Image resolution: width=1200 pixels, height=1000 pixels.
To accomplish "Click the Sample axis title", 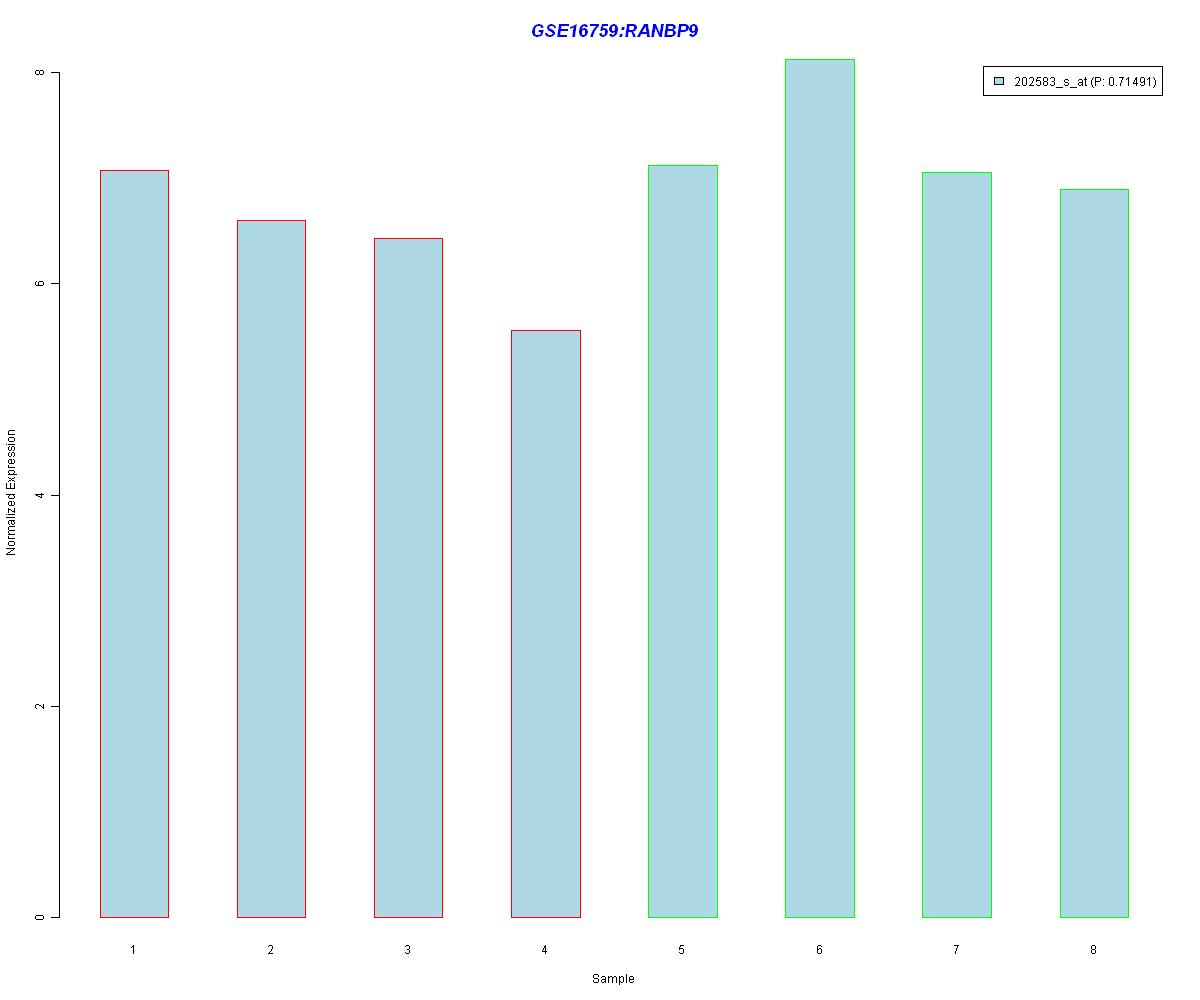I will point(613,979).
